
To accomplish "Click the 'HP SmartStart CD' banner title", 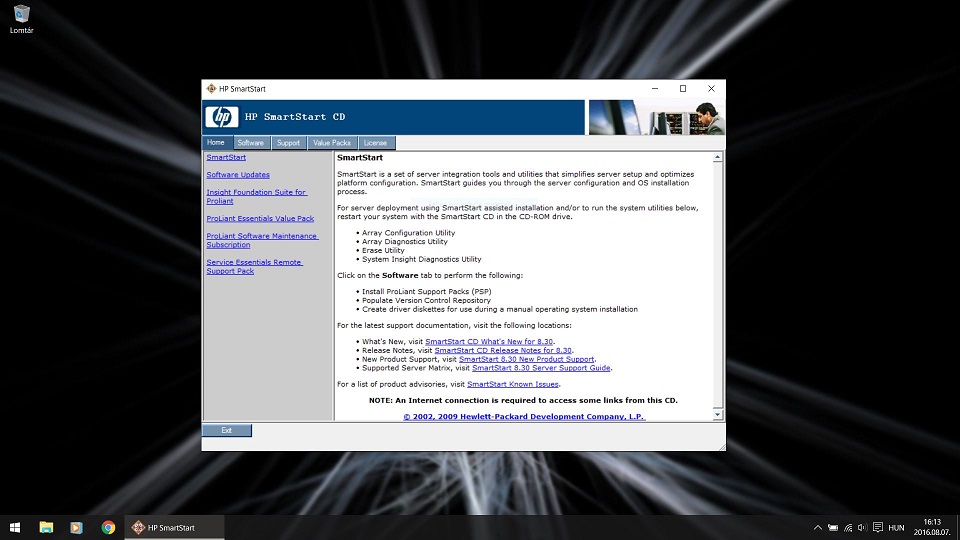I will pos(294,116).
